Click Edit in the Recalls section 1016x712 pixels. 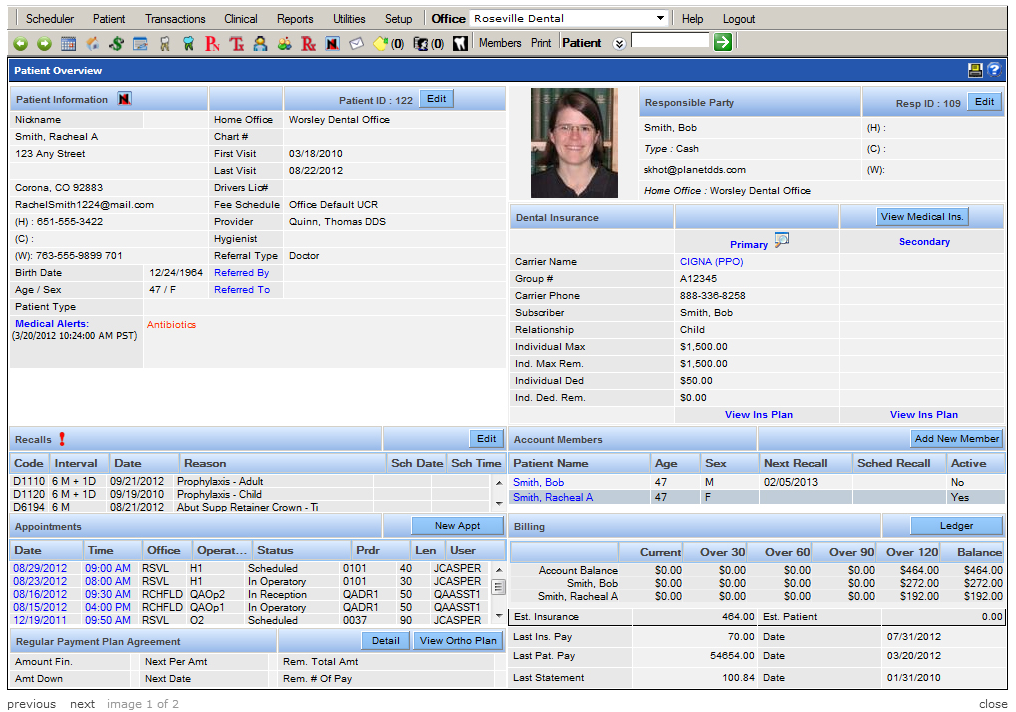(486, 439)
